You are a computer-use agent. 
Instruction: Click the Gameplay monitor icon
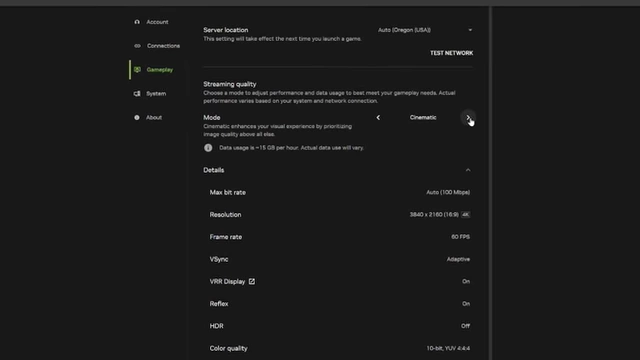coord(137,70)
